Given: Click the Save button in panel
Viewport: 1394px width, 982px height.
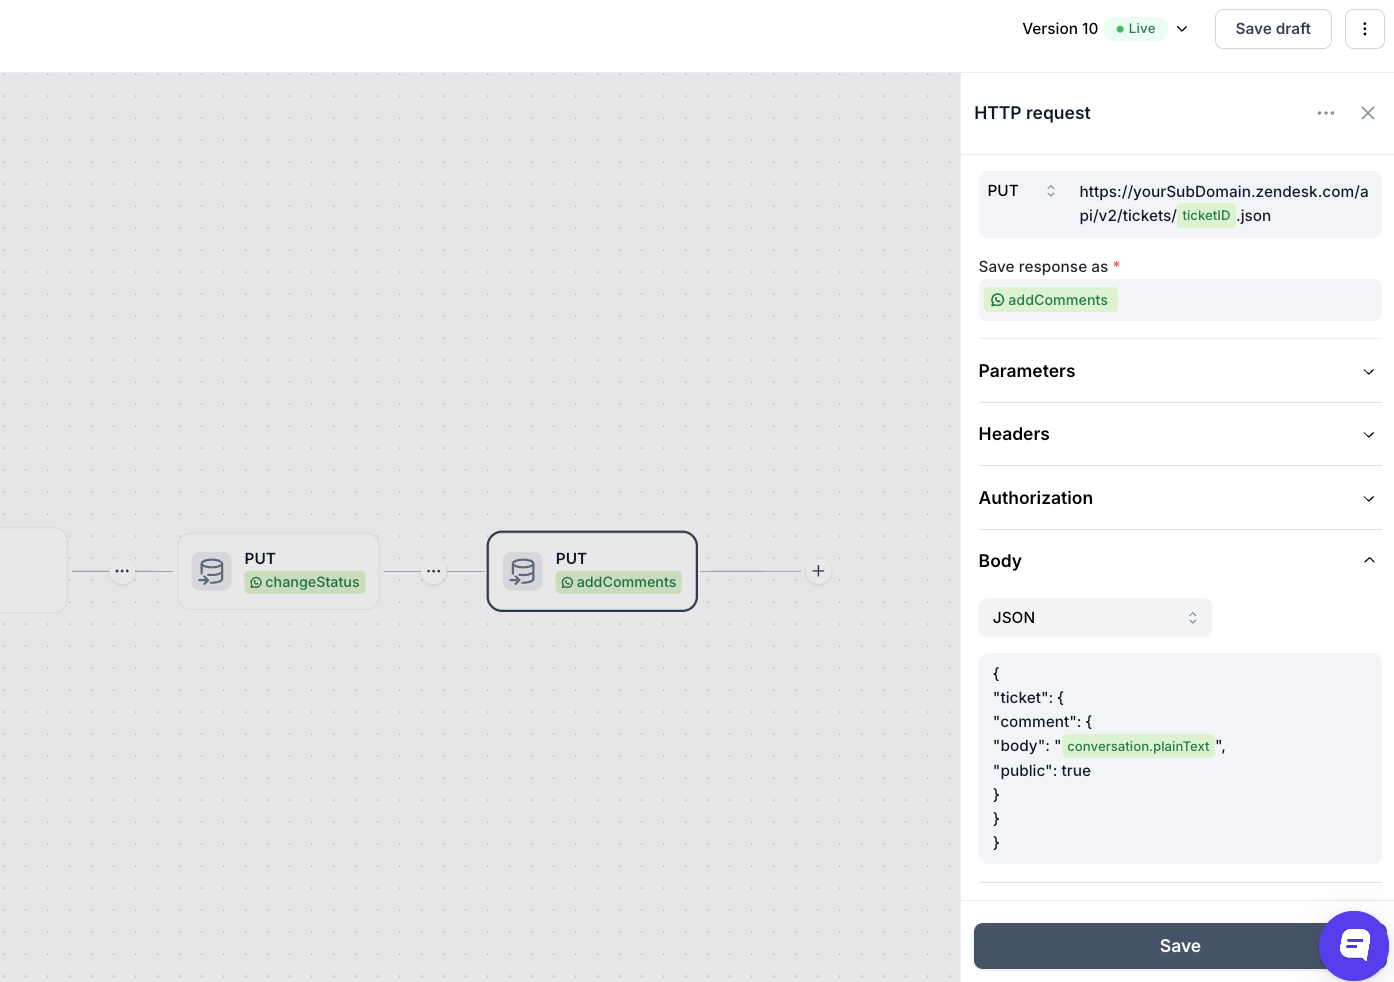Looking at the screenshot, I should pyautogui.click(x=1180, y=946).
